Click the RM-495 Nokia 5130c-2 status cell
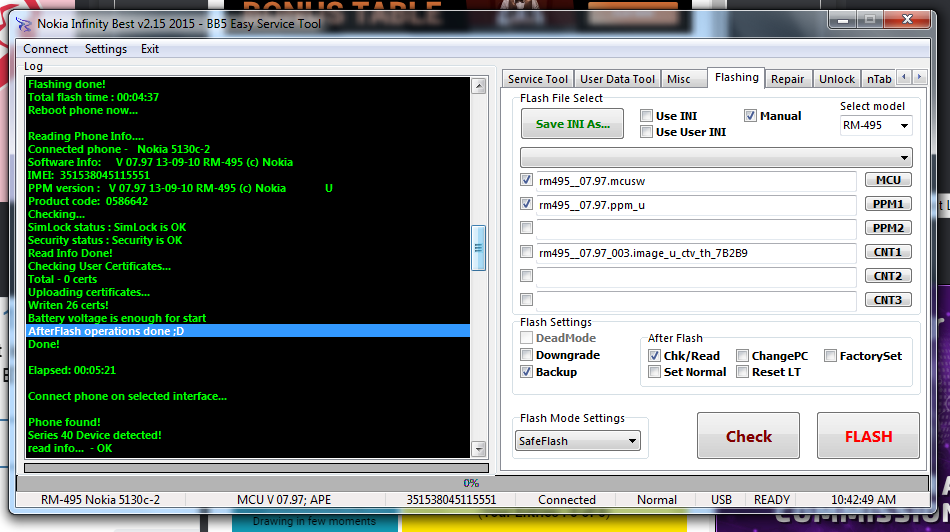This screenshot has width=950, height=532. pyautogui.click(x=101, y=500)
